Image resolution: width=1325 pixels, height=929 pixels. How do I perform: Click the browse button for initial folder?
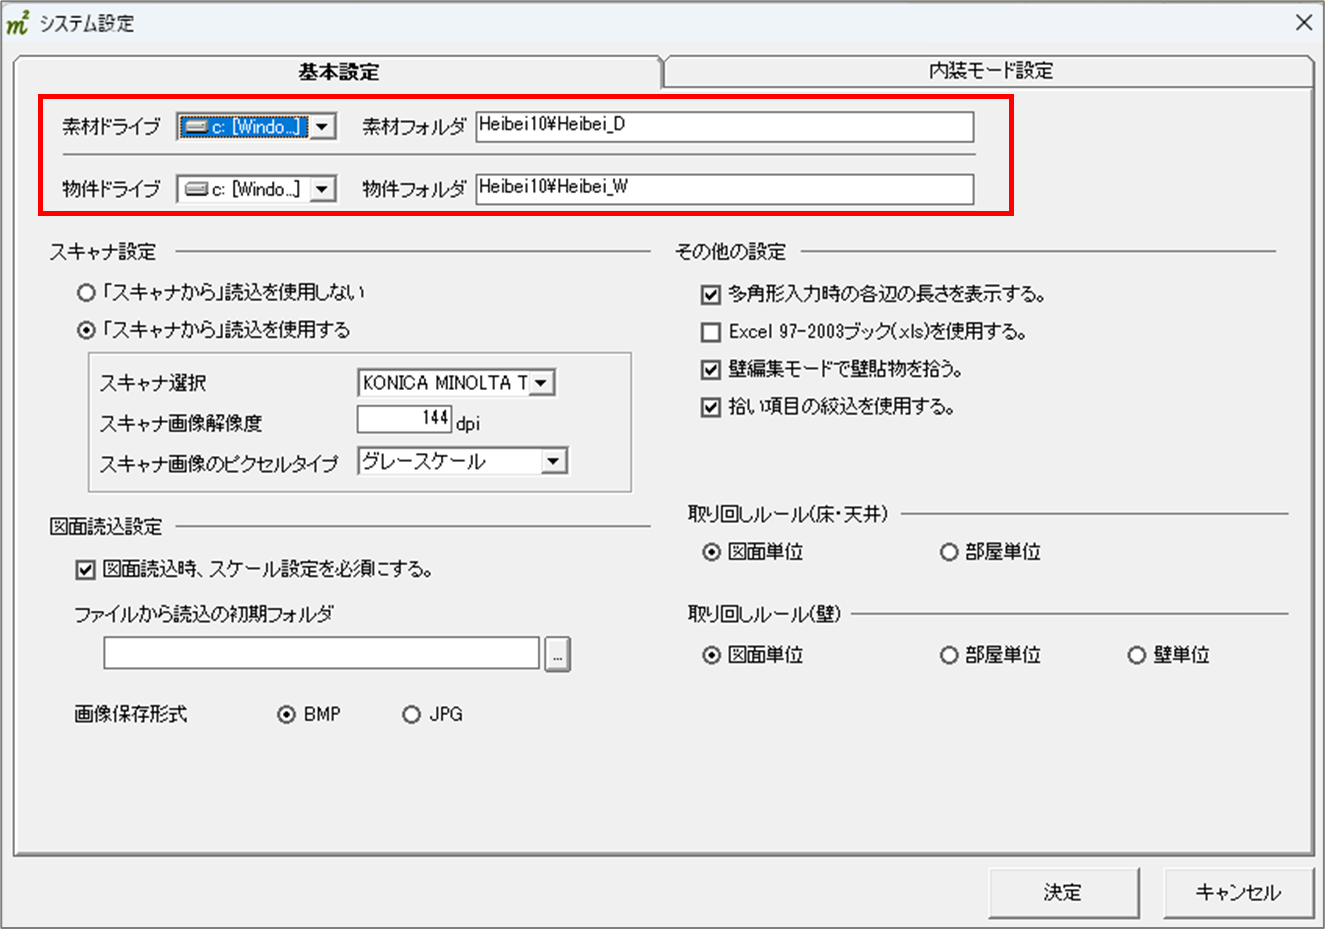pos(557,655)
